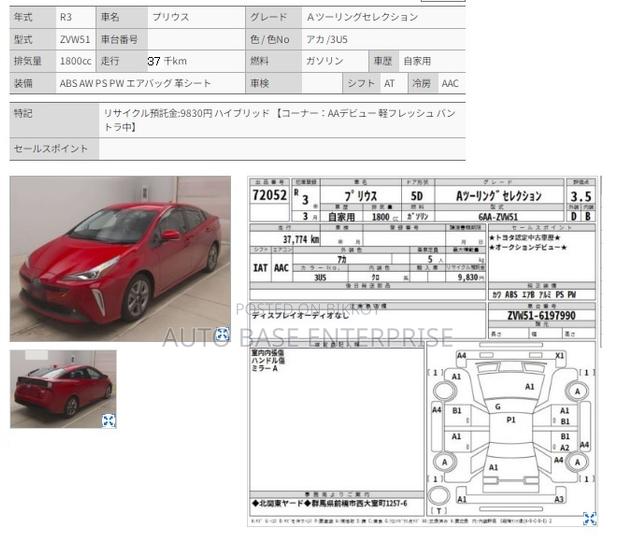The image size is (620, 542).
Task: Expand the auction sheet image to fullscreen
Action: (590, 519)
